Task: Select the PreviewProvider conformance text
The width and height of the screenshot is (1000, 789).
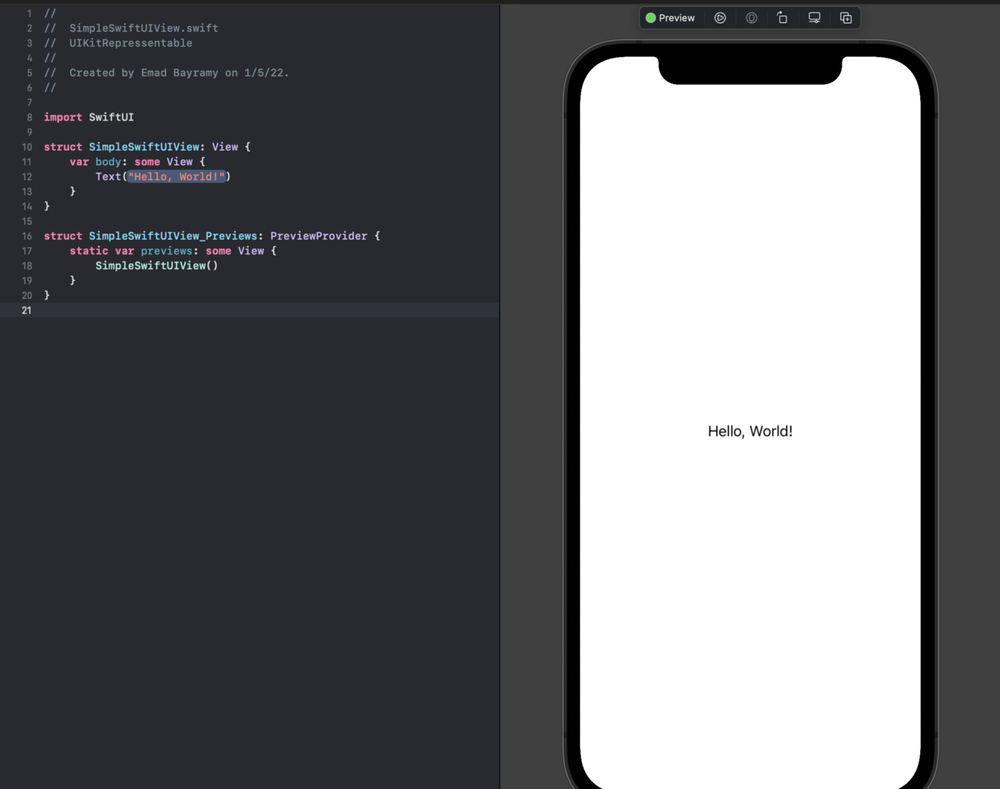Action: [x=320, y=235]
